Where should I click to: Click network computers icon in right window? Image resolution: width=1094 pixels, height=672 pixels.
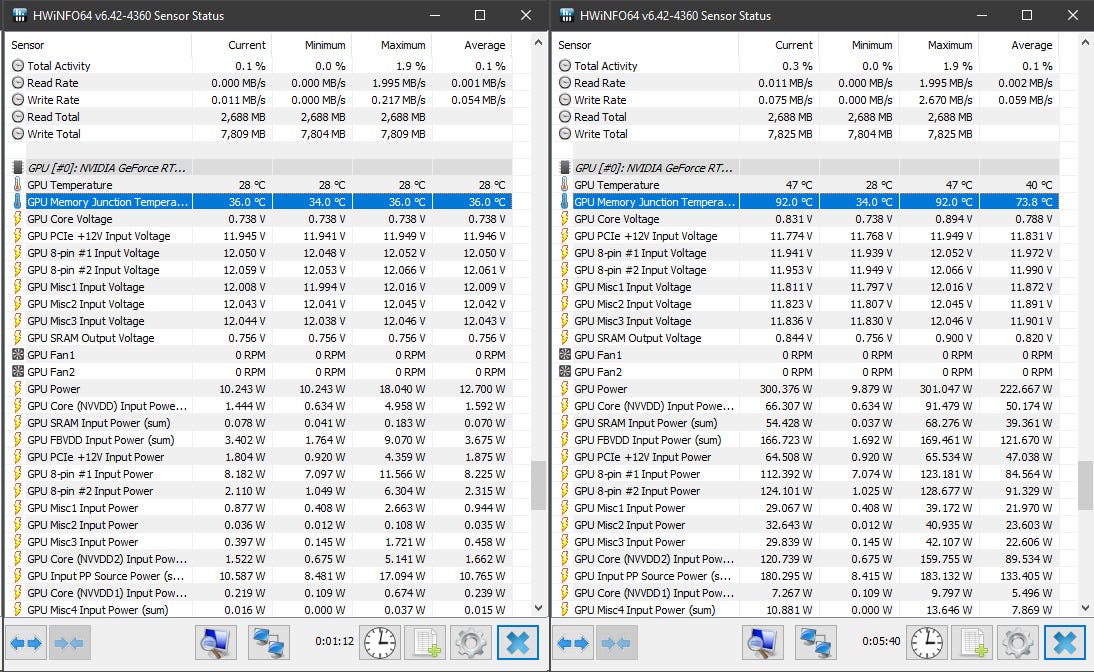(x=816, y=642)
